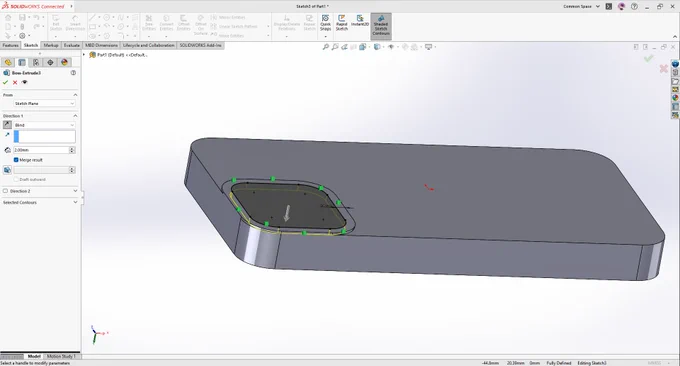This screenshot has height=366, width=680.
Task: Confirm with the green check in the viewport corner
Action: [x=648, y=58]
